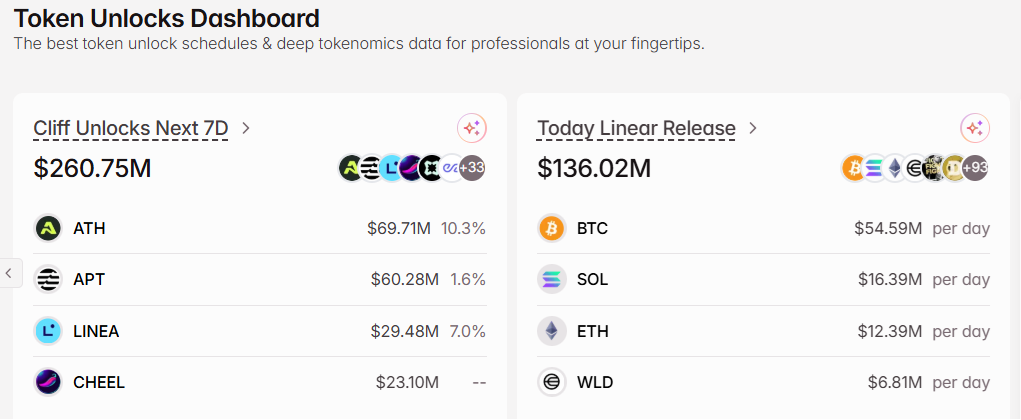Select the SOL $16.39M per day row
This screenshot has height=420, width=1021.
(x=764, y=279)
